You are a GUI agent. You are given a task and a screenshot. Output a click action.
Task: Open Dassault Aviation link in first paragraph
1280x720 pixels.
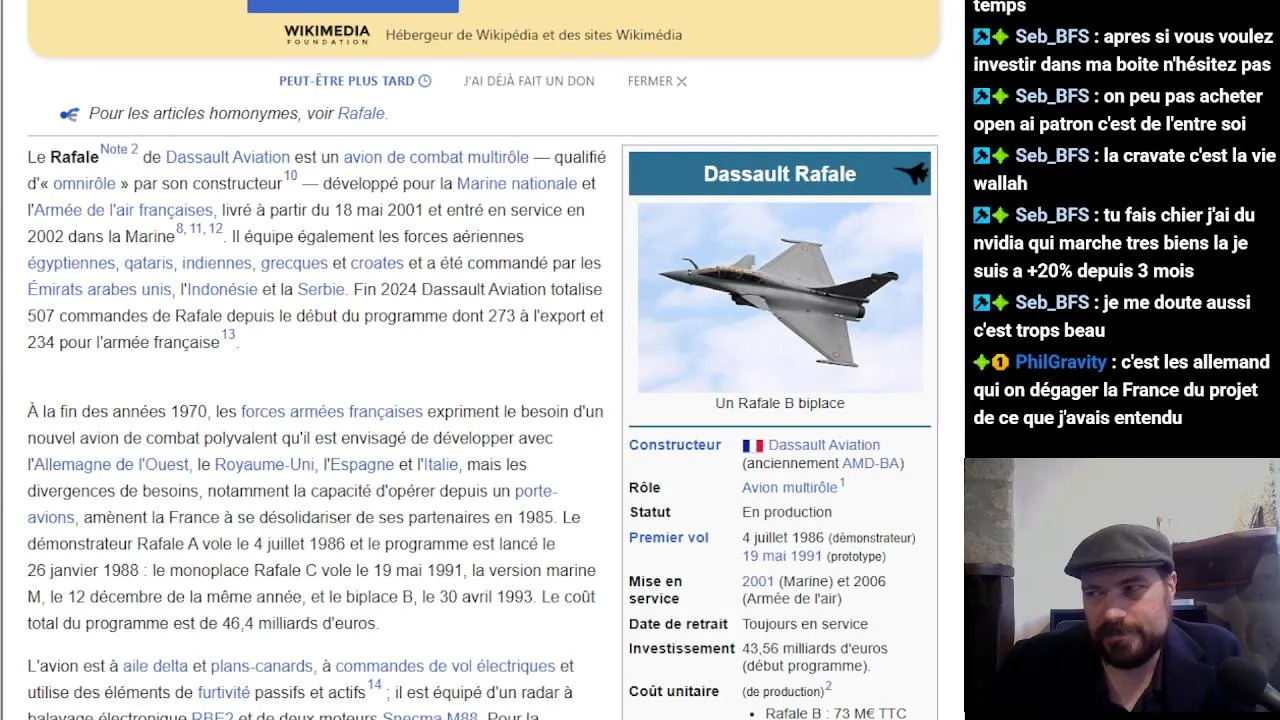point(228,157)
